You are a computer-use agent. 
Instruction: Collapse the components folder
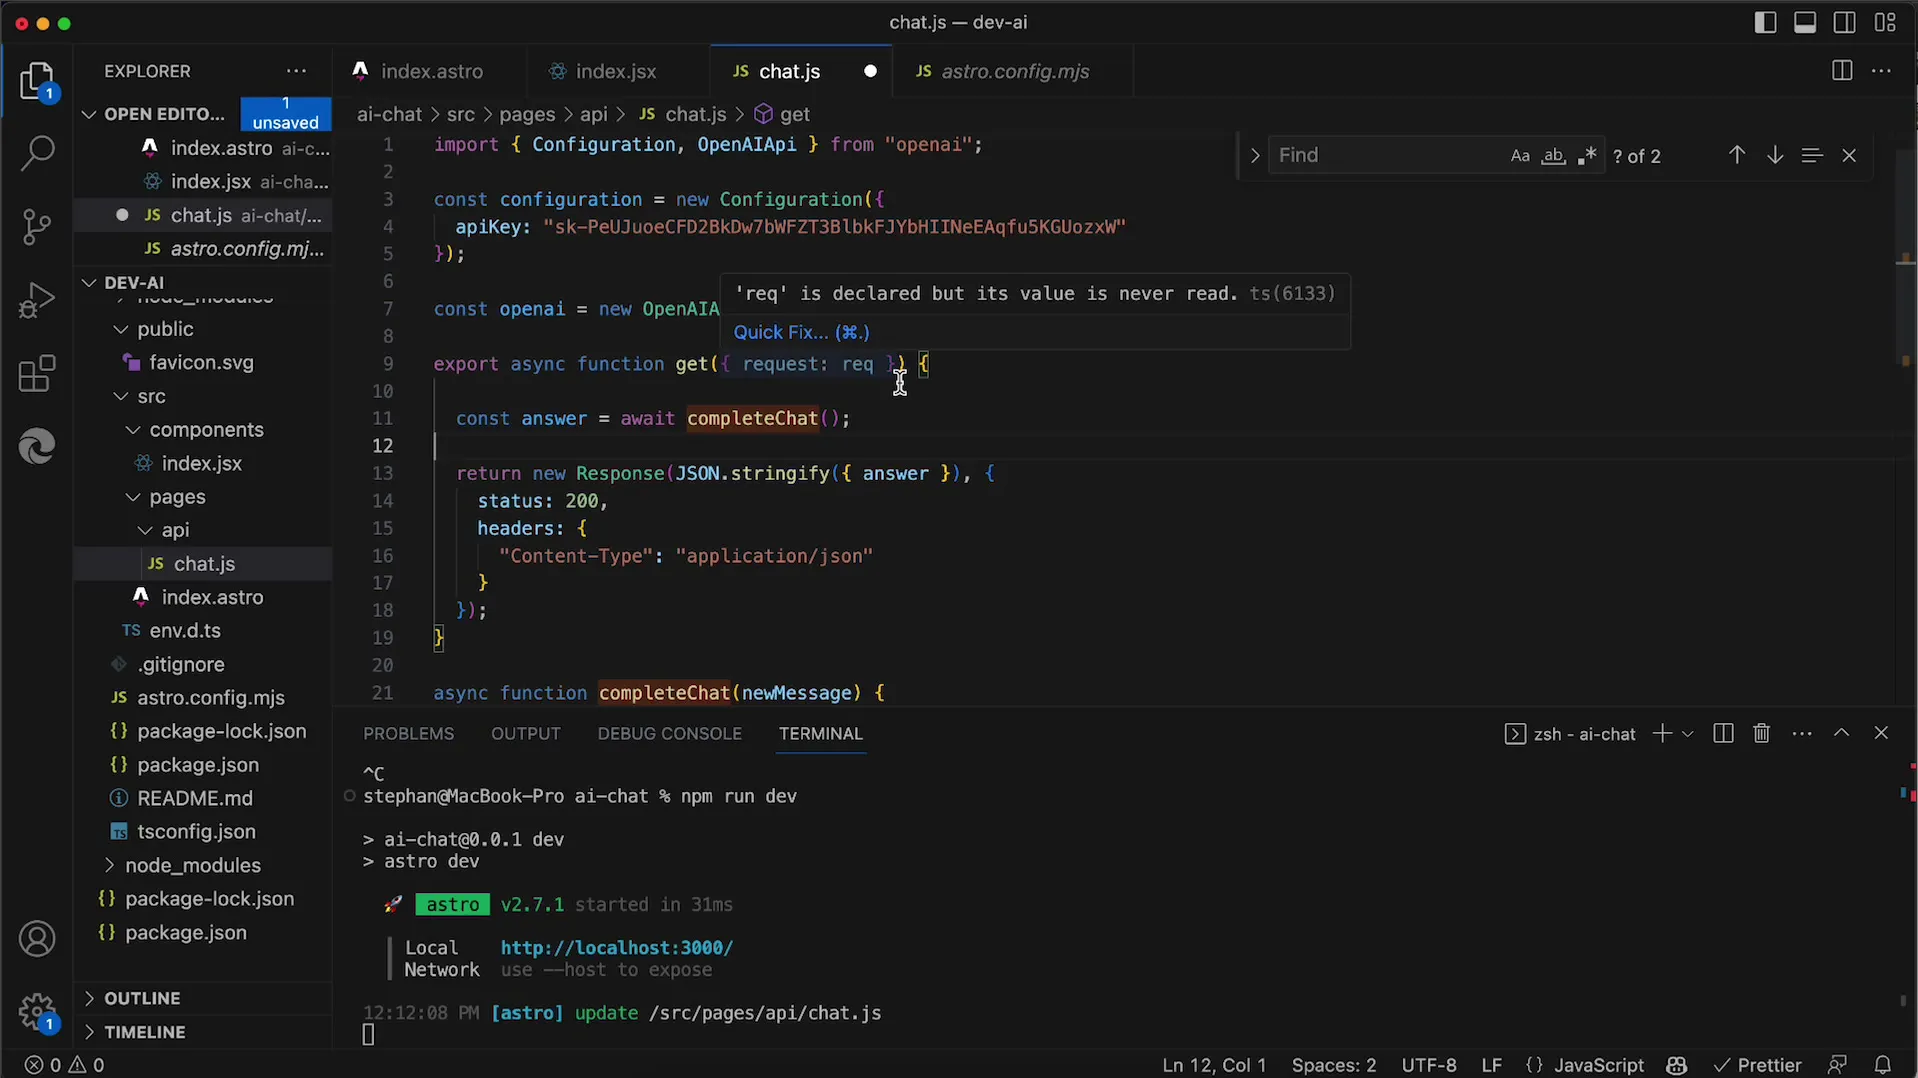click(133, 430)
